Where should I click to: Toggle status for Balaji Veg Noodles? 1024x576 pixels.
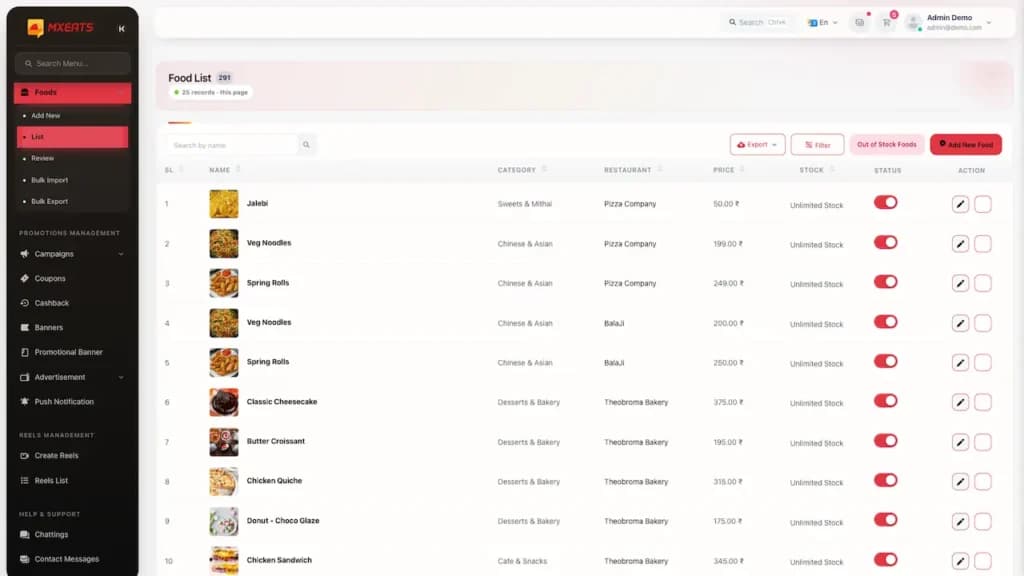tap(886, 321)
